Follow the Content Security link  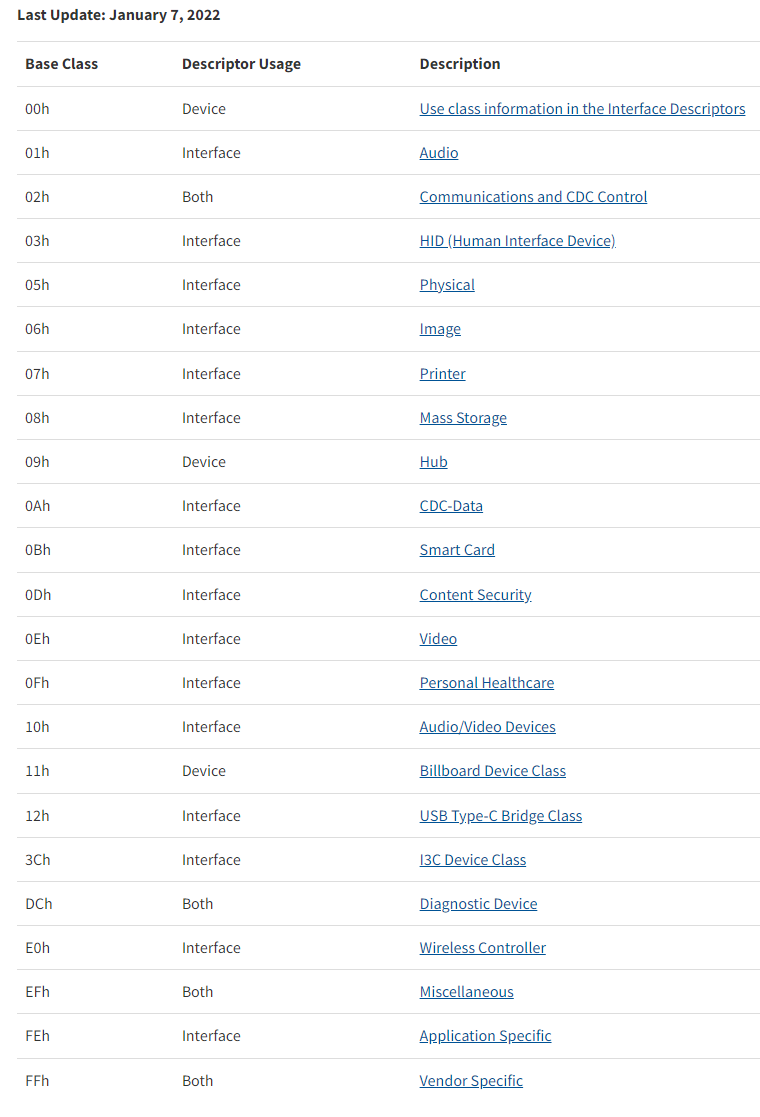click(475, 595)
